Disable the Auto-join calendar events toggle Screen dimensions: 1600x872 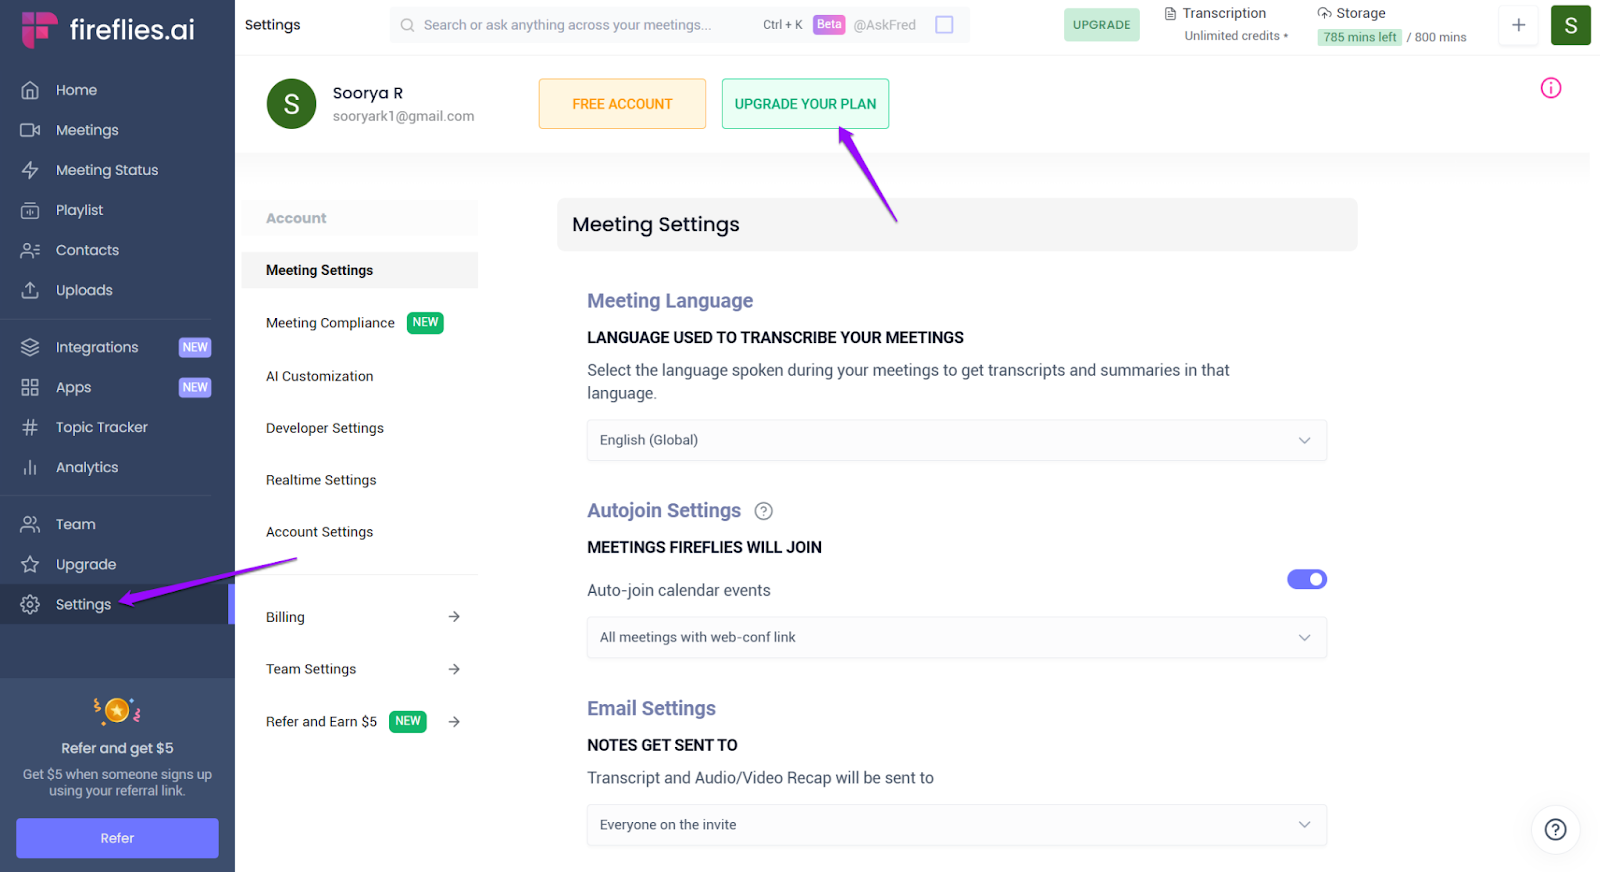pos(1306,579)
